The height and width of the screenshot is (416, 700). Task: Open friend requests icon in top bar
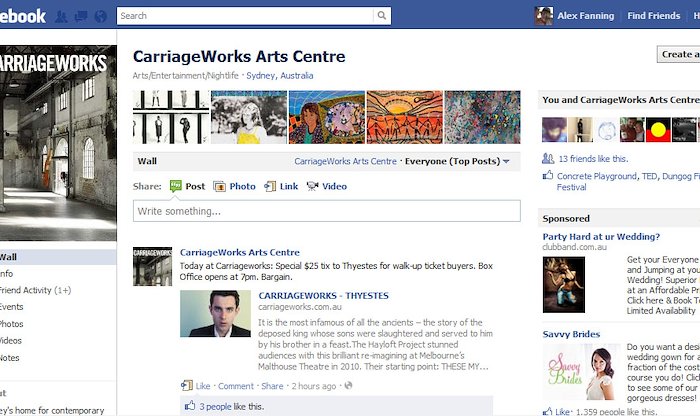pos(61,17)
